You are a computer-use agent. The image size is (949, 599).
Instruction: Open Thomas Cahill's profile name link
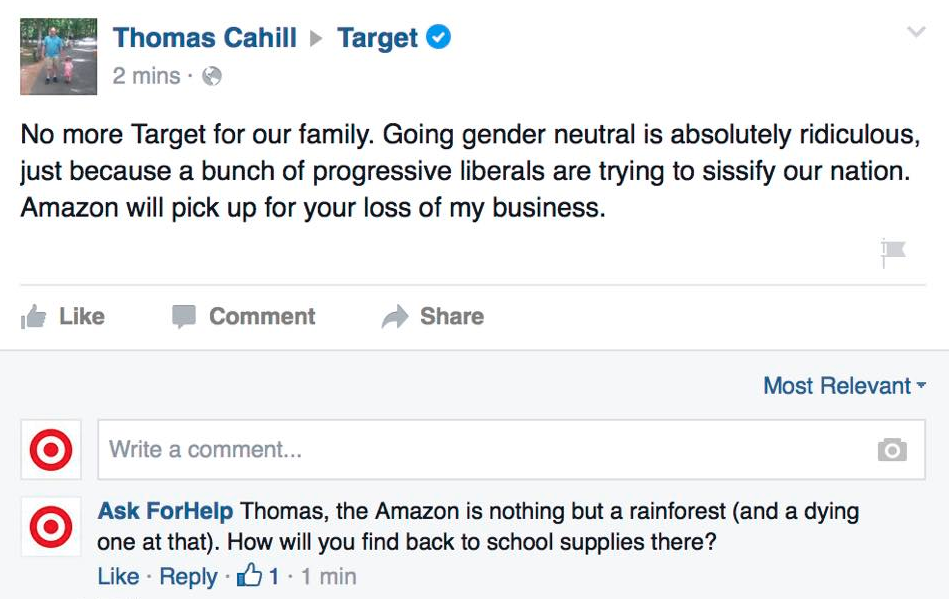(x=205, y=38)
